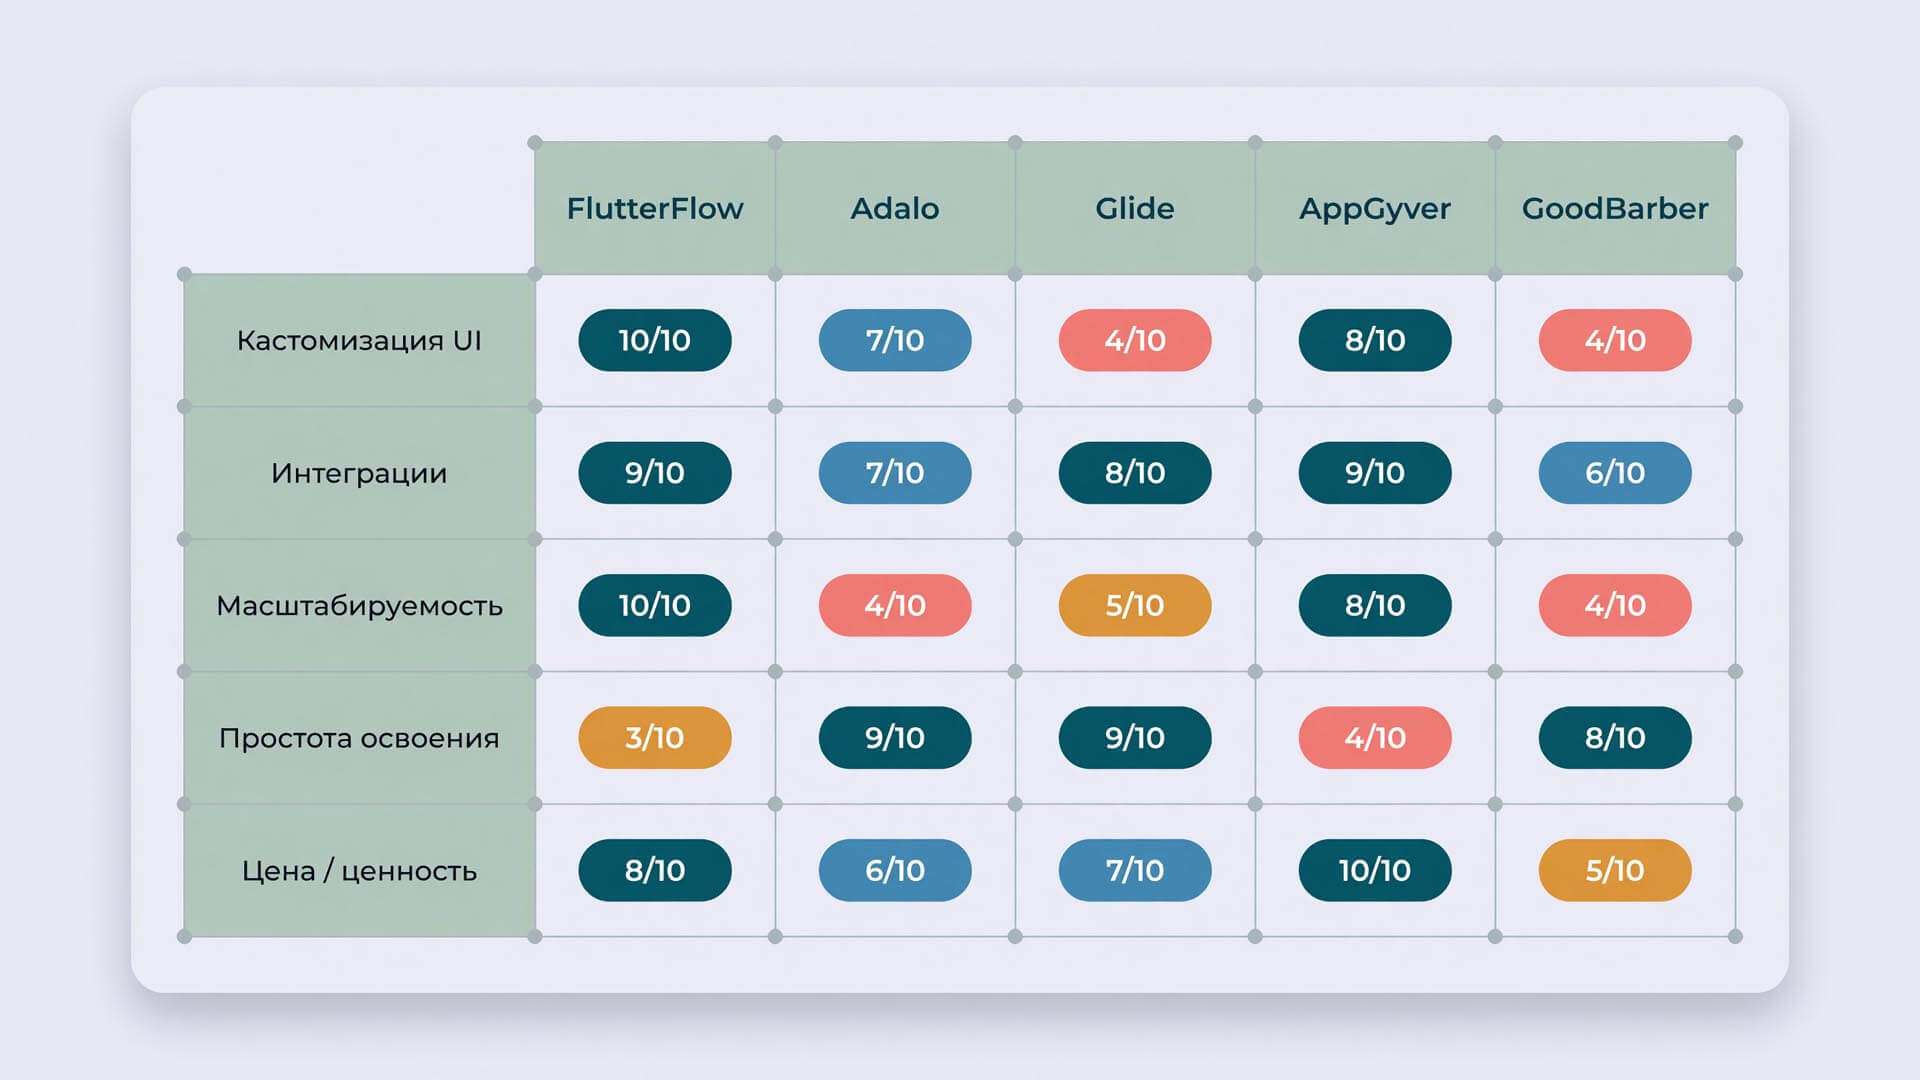Select the AppGyver column header
This screenshot has width=1920, height=1080.
(1375, 208)
